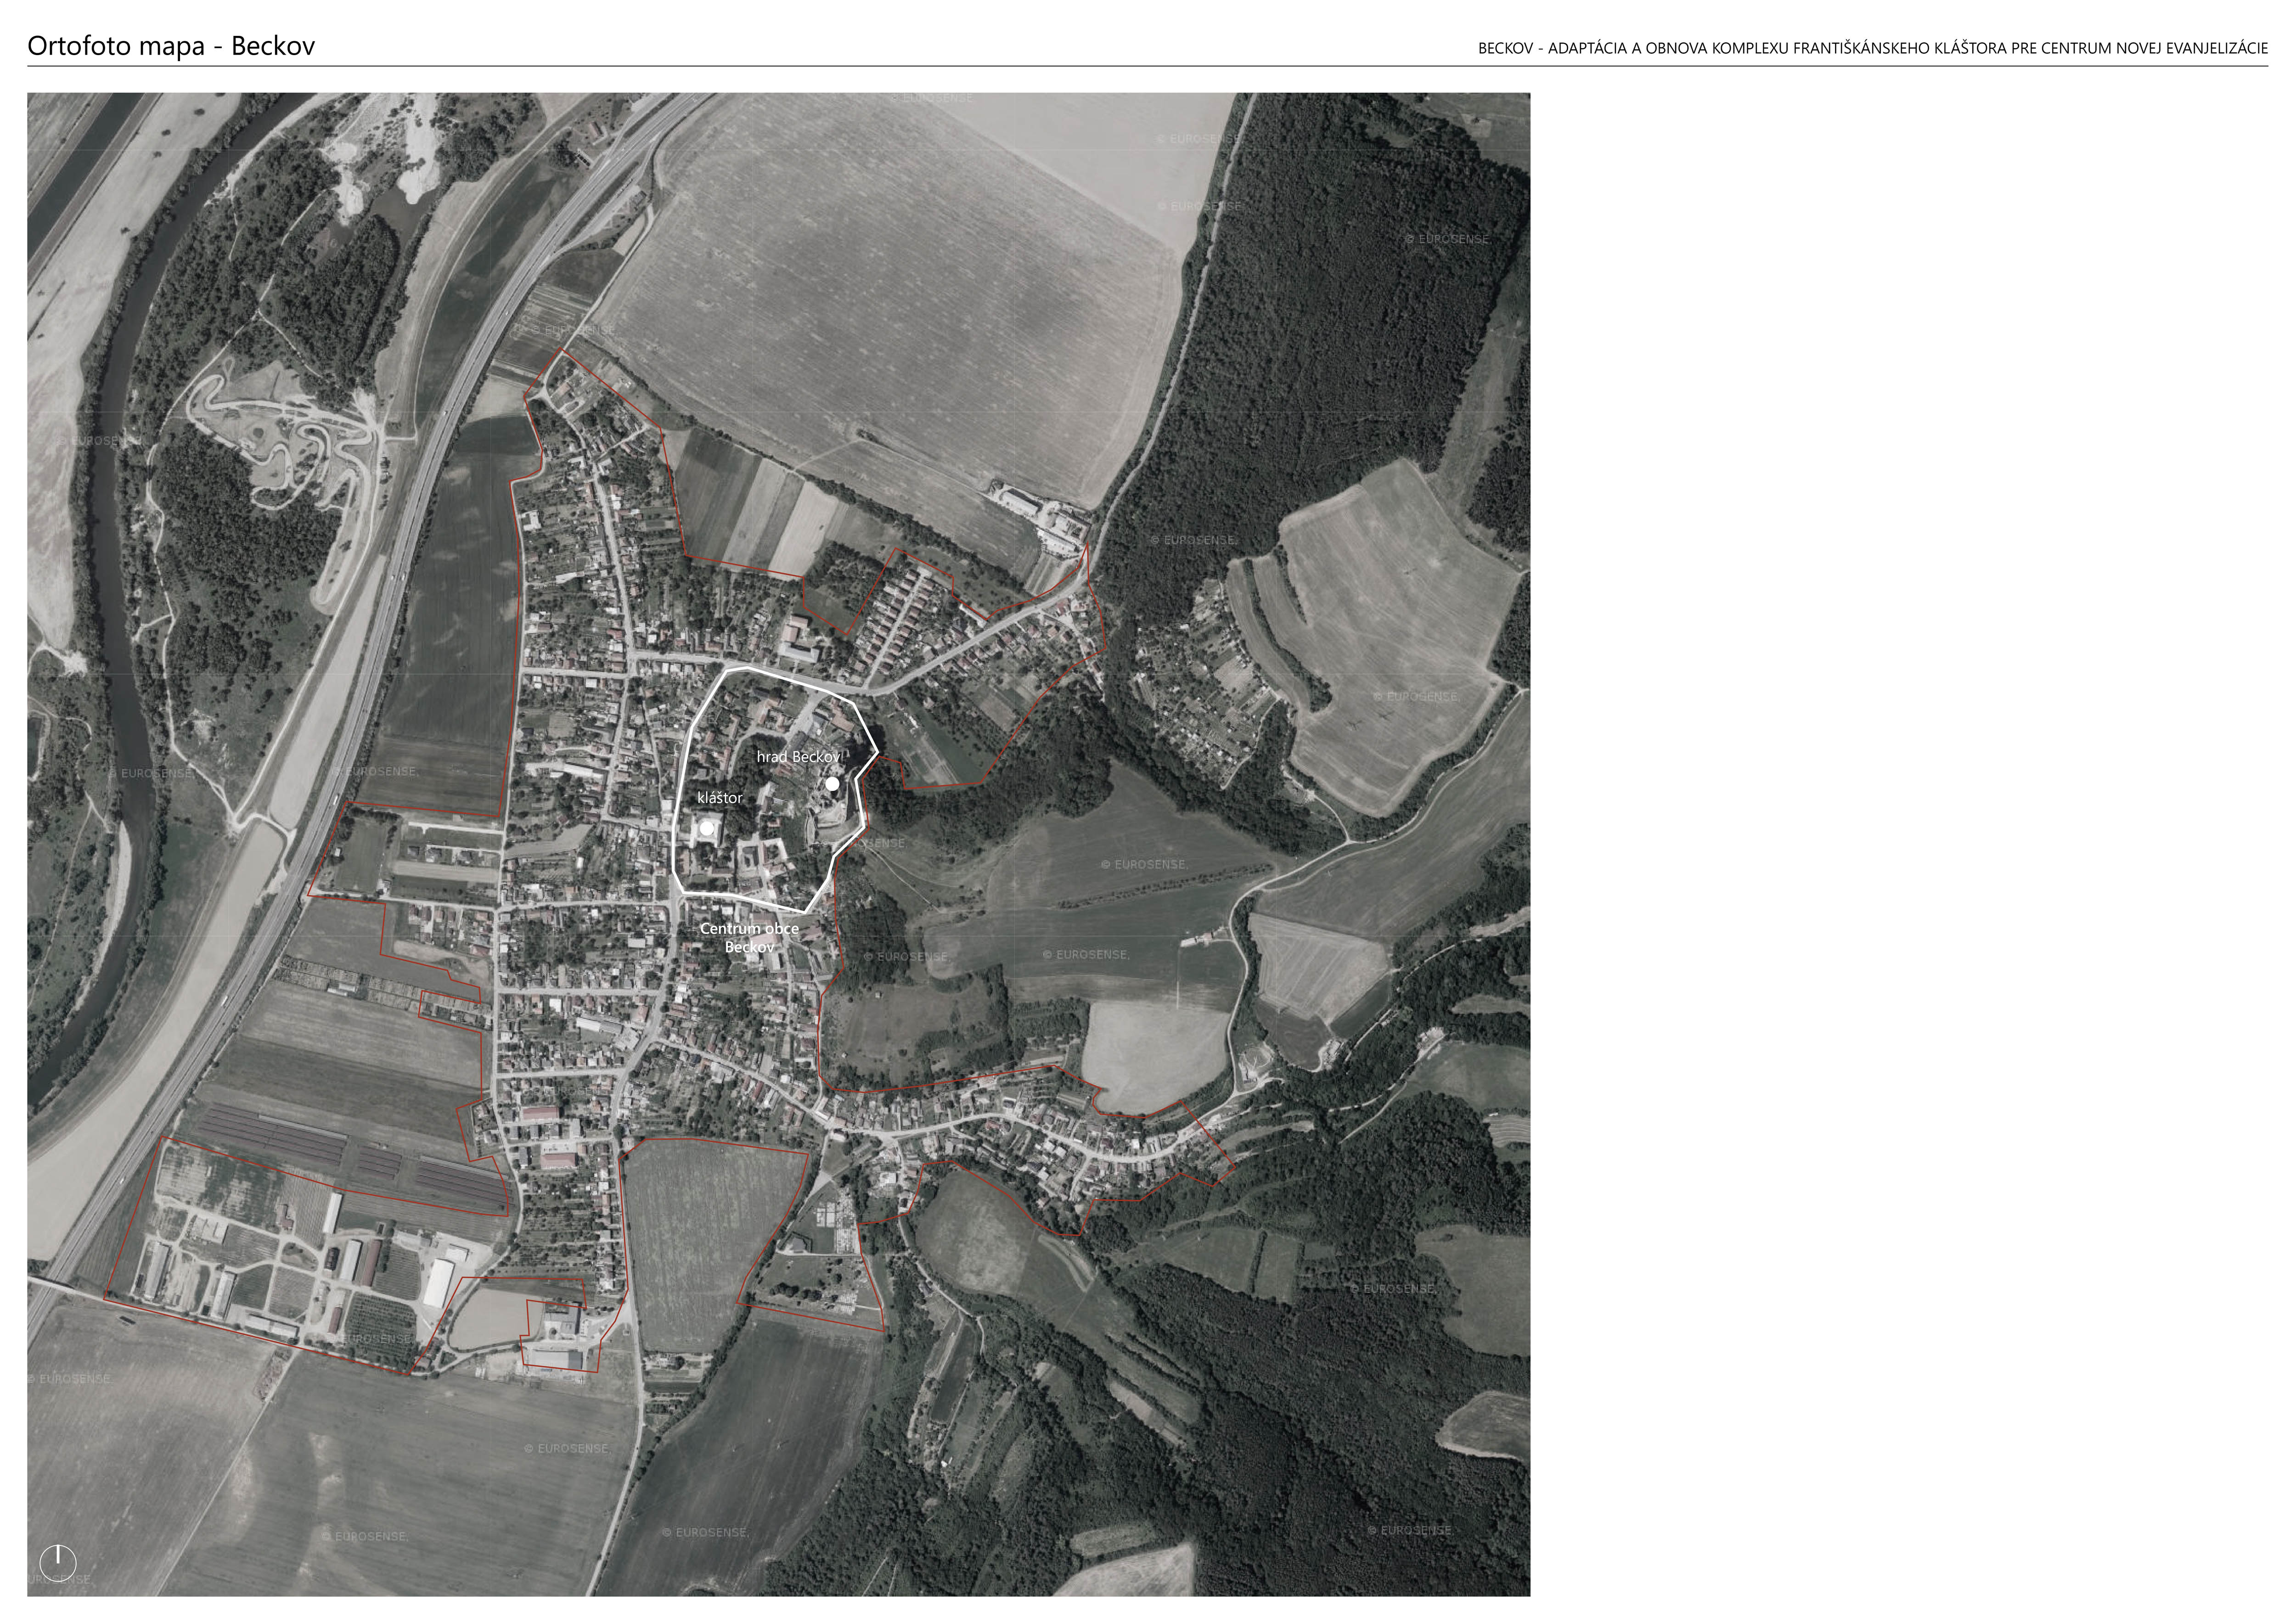The width and height of the screenshot is (2296, 1624).
Task: Click the white dot marking the kláštor
Action: pyautogui.click(x=707, y=828)
